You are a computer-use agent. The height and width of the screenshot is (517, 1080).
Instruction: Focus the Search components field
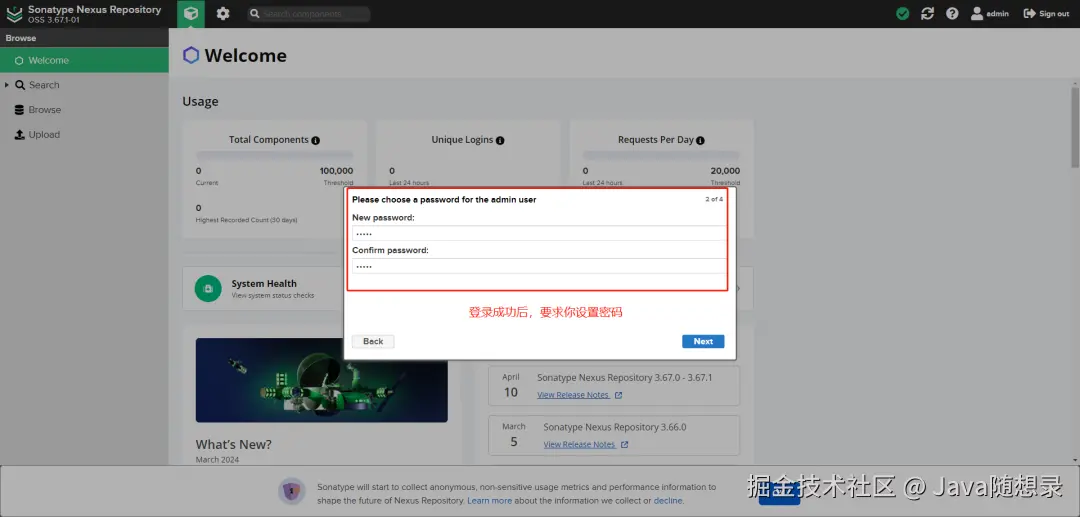[309, 14]
